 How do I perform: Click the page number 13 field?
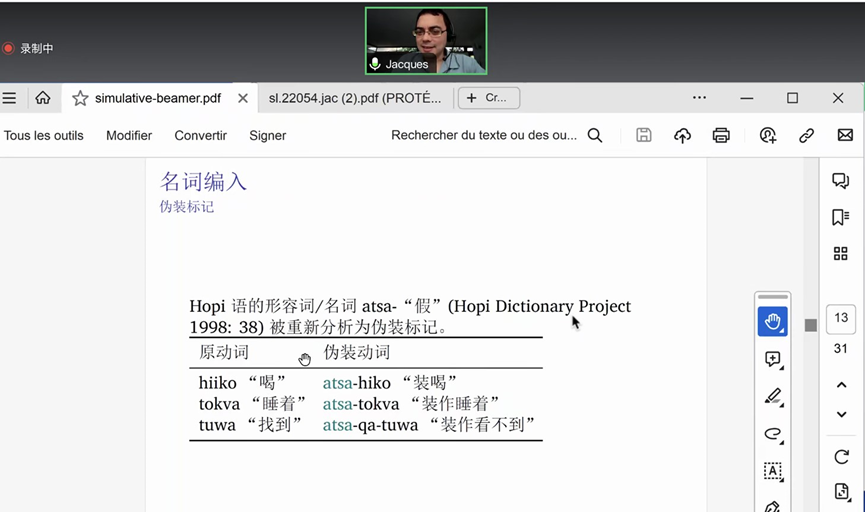tap(841, 318)
